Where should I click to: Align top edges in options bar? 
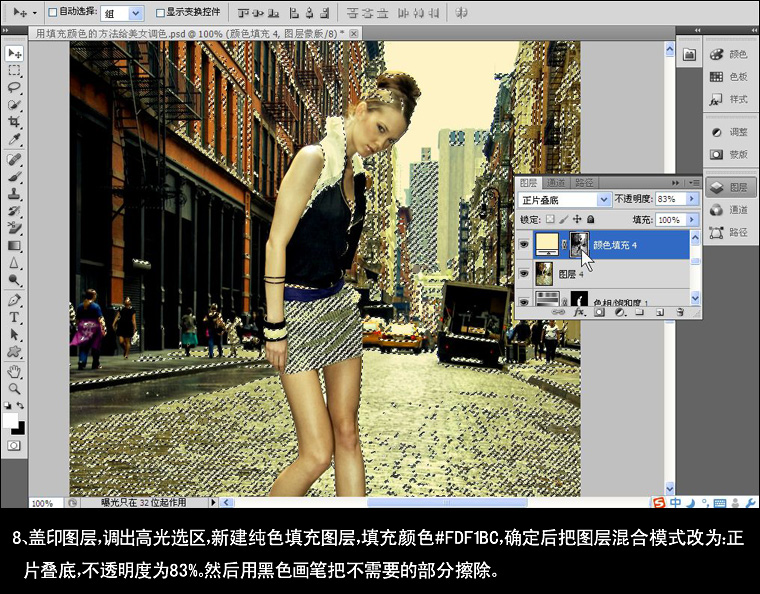coord(244,13)
